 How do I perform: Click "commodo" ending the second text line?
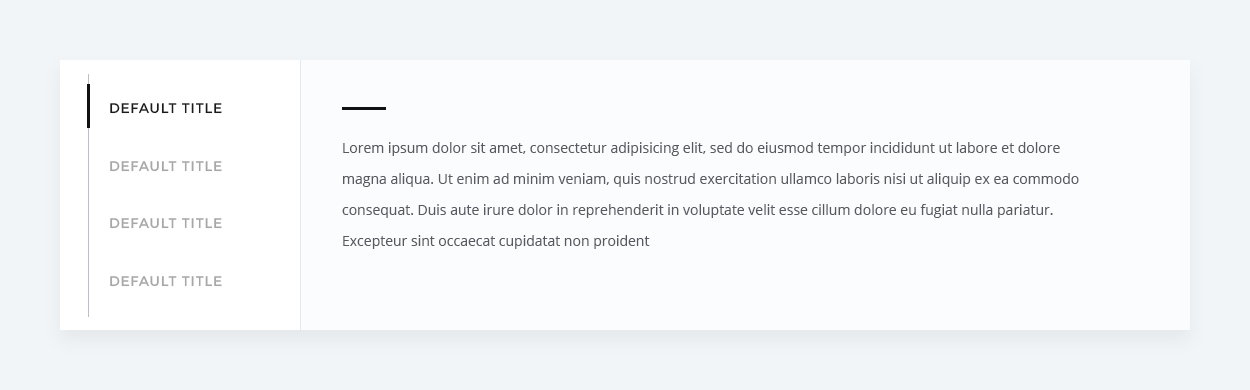click(1046, 179)
